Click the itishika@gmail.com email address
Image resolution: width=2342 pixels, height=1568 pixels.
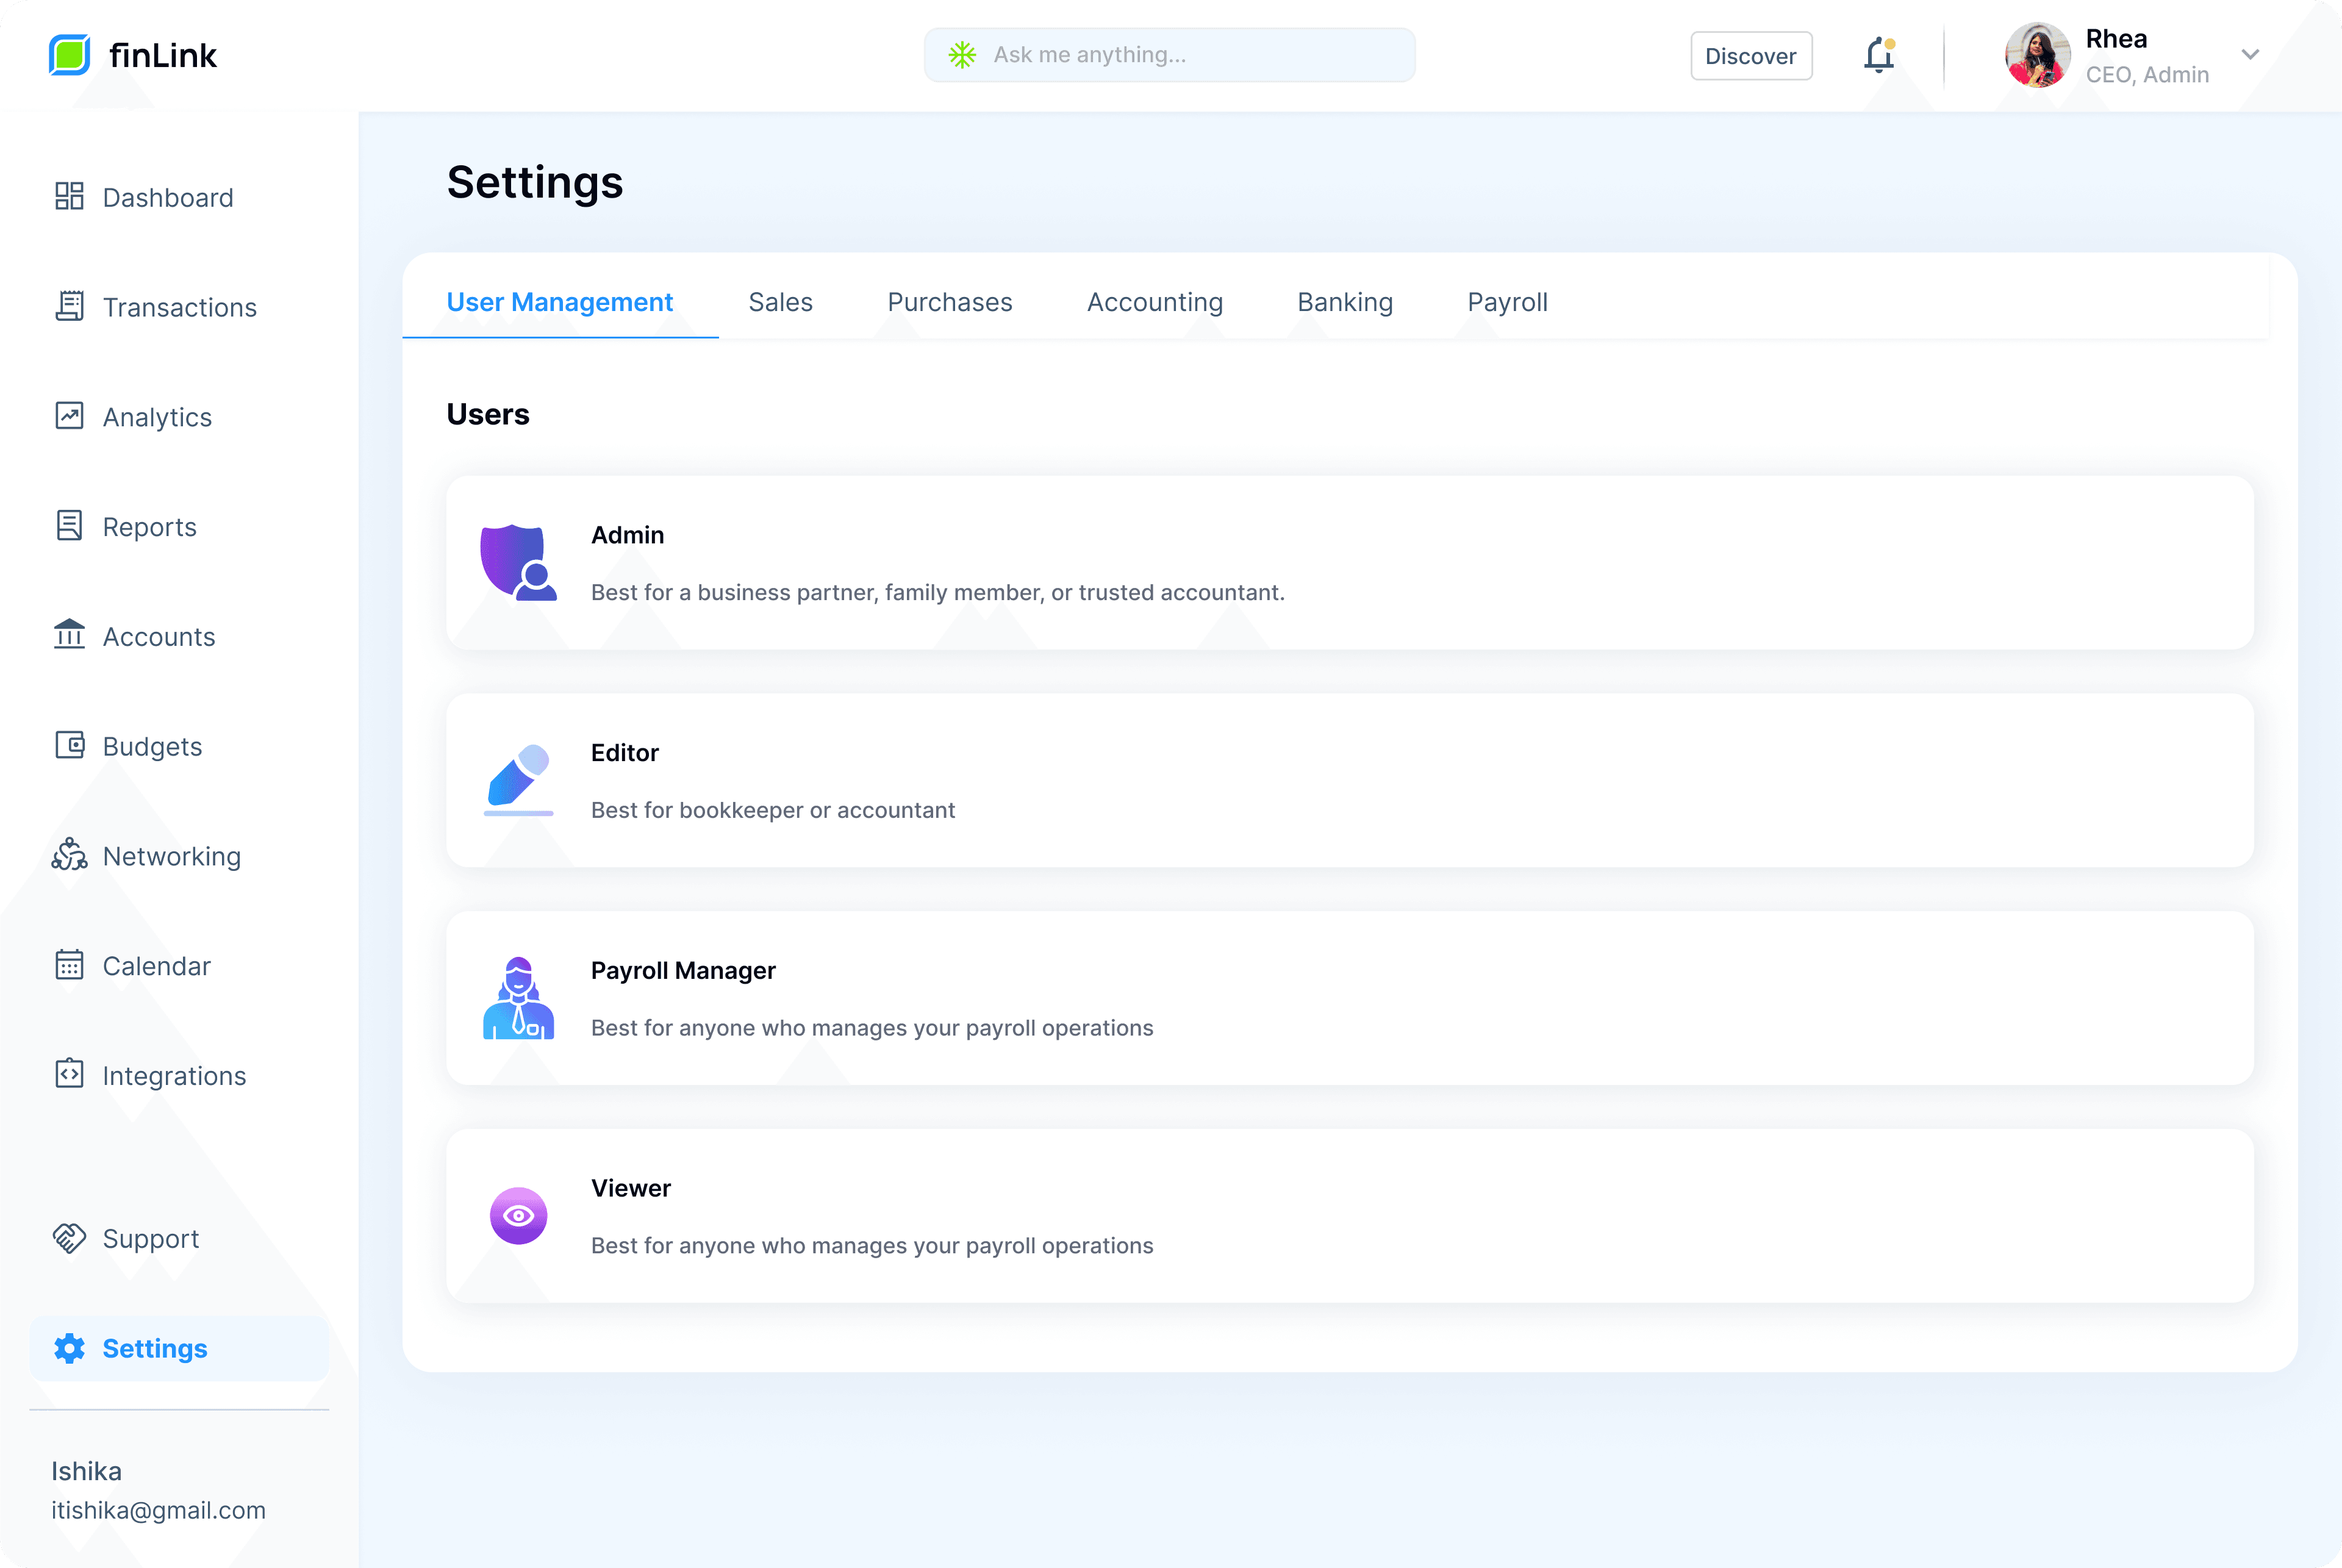coord(159,1510)
